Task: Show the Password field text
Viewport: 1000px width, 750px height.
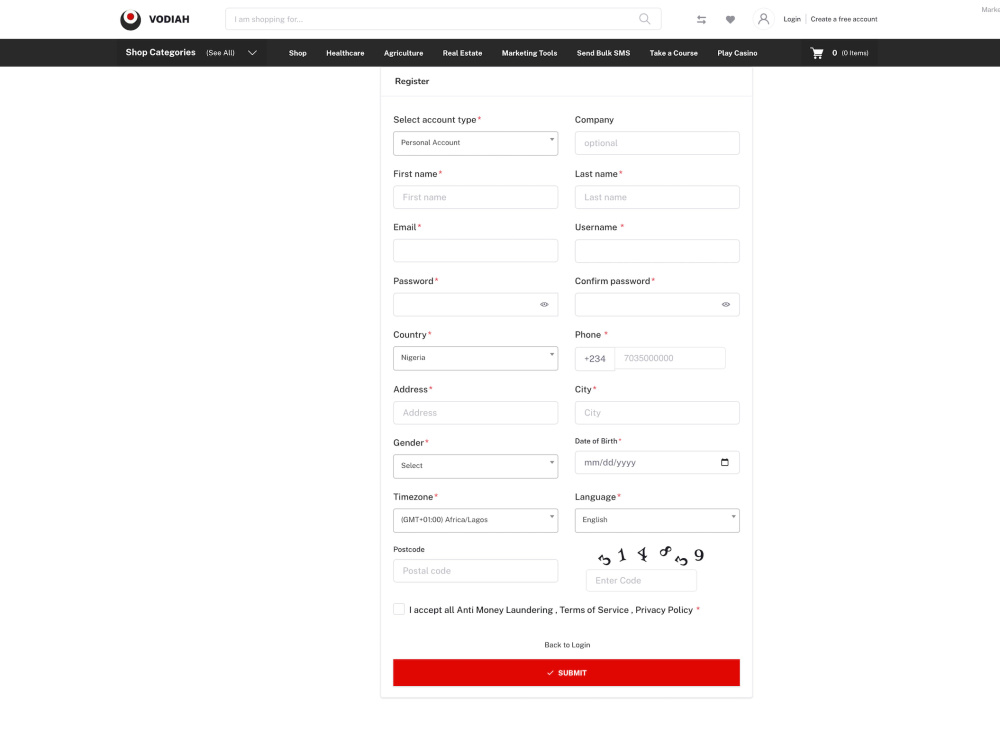Action: point(544,304)
